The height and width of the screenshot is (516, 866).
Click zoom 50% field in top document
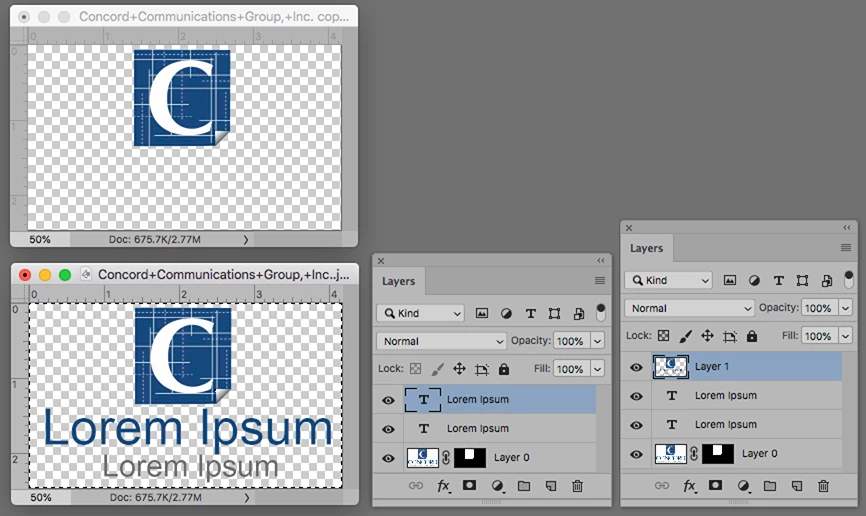(x=40, y=239)
